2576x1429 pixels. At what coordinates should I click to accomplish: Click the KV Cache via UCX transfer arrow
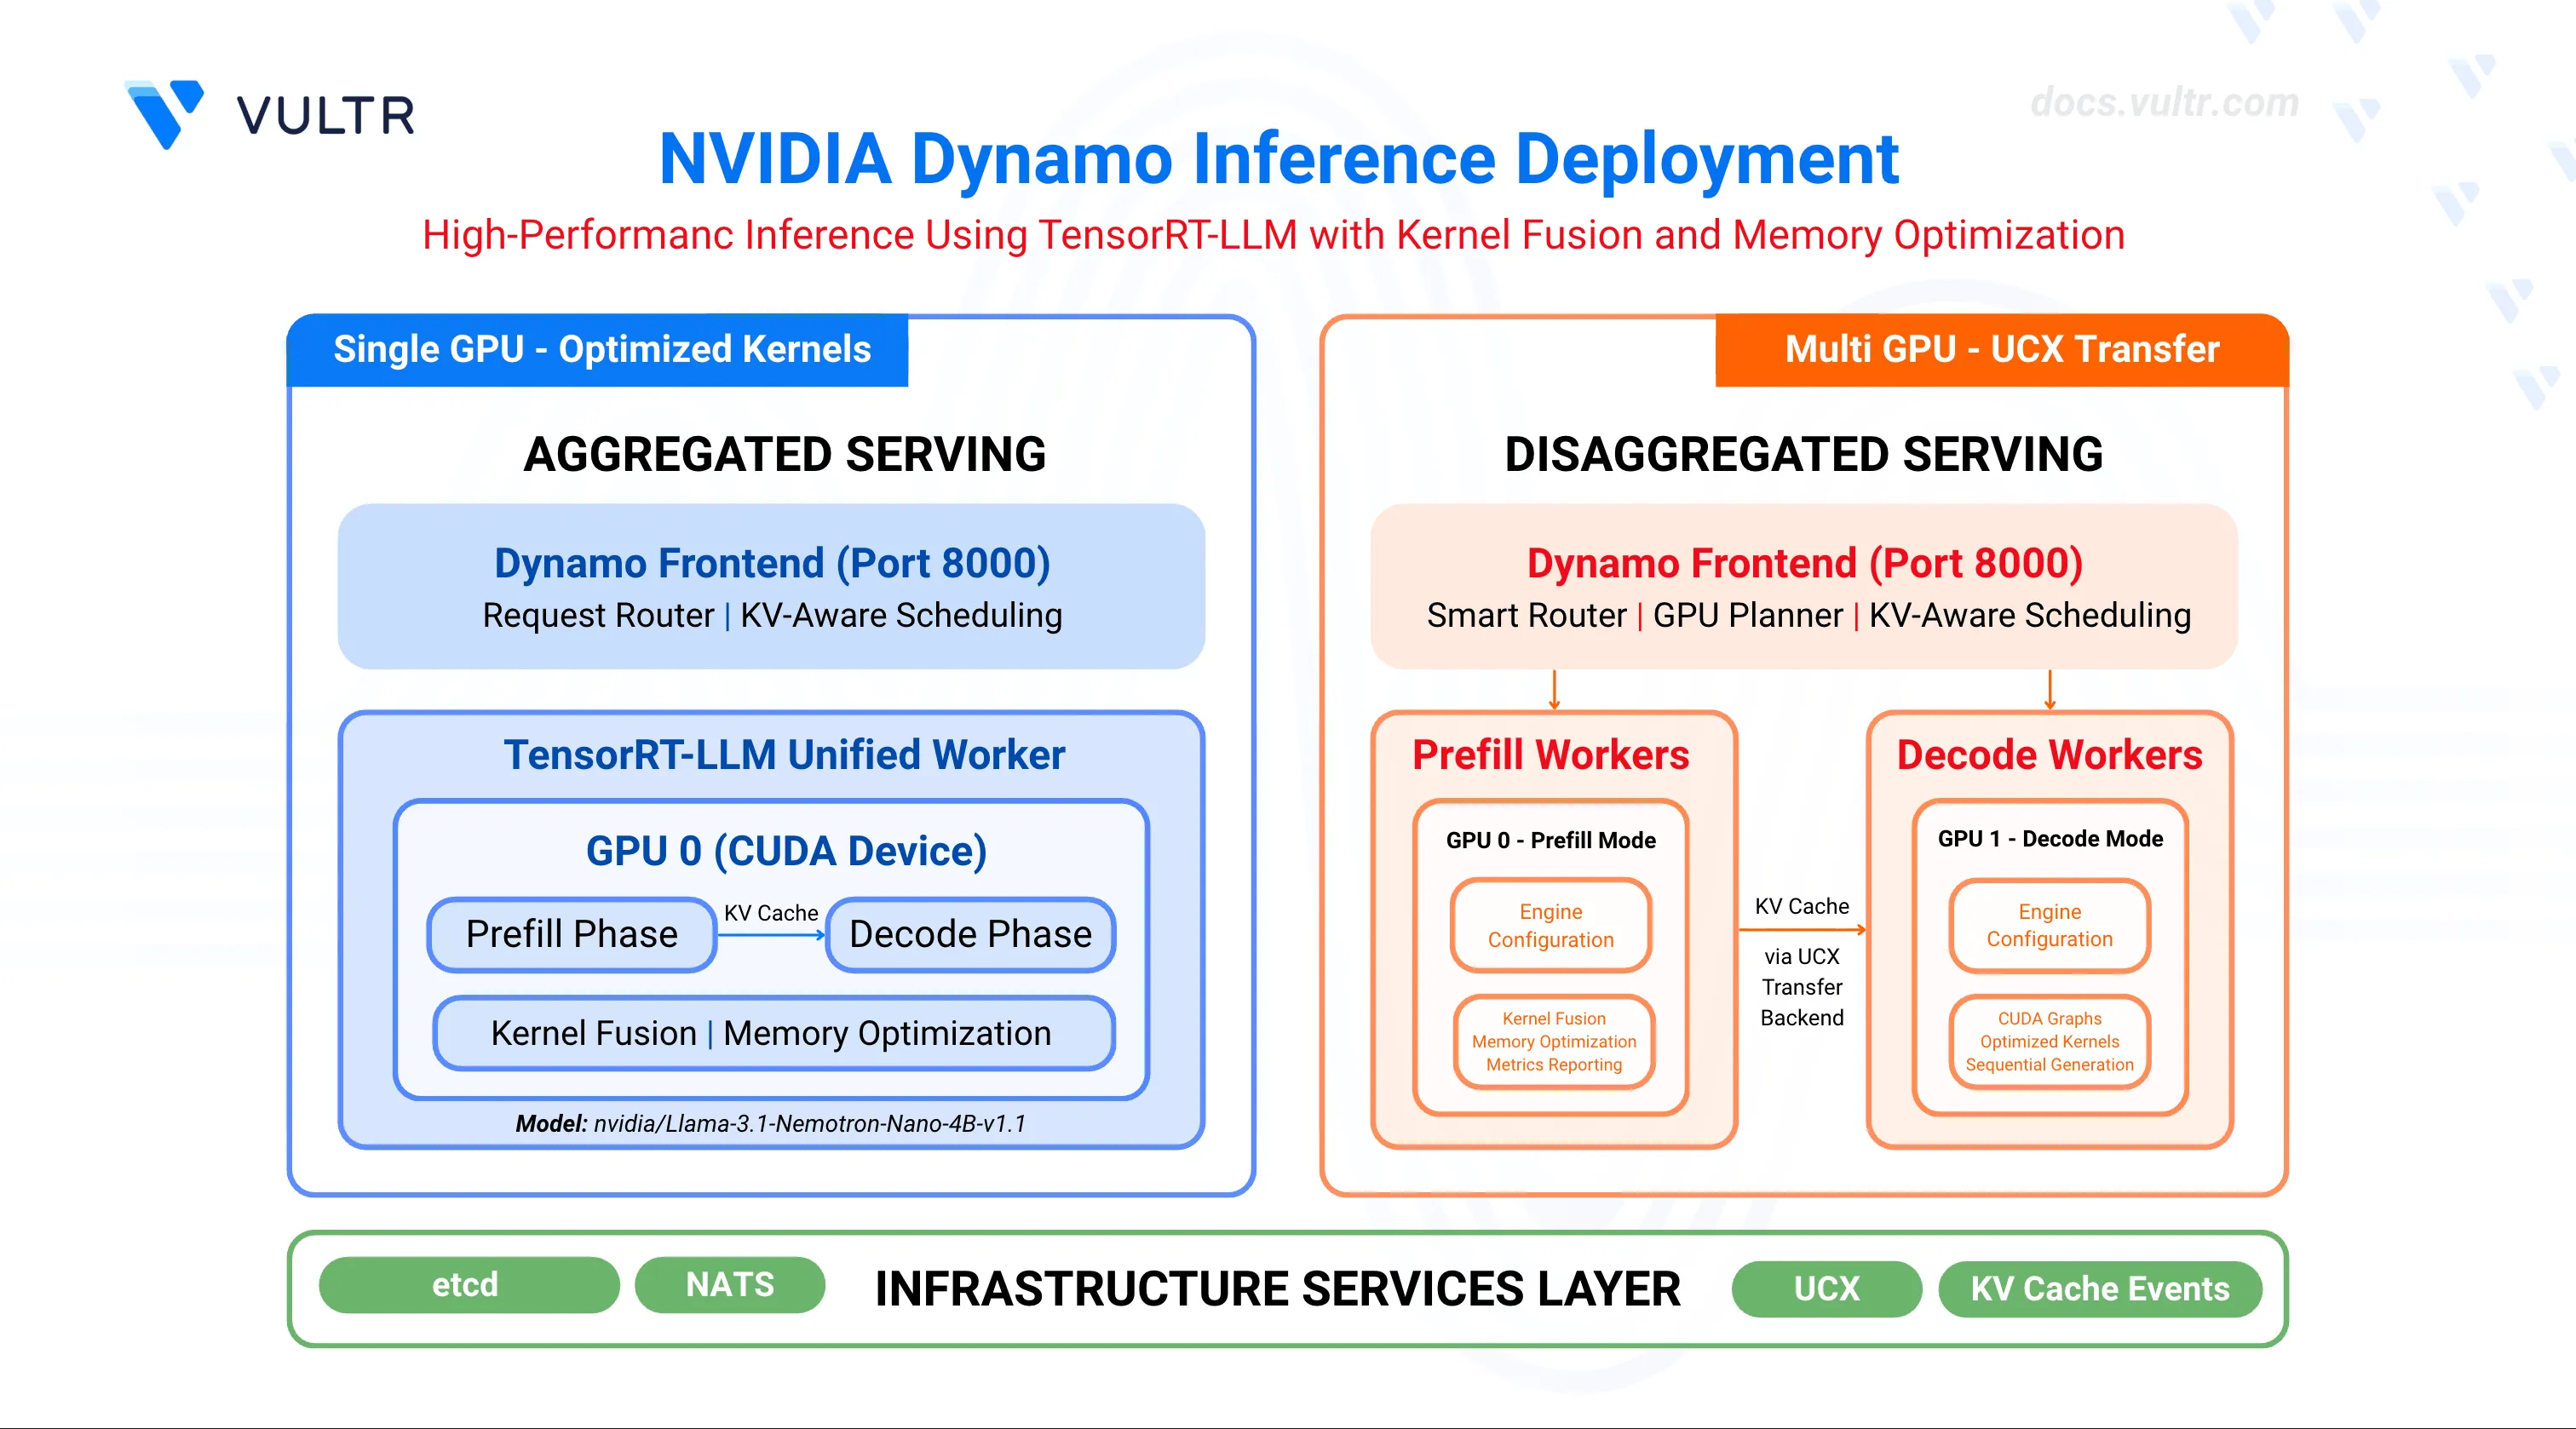[x=1802, y=930]
